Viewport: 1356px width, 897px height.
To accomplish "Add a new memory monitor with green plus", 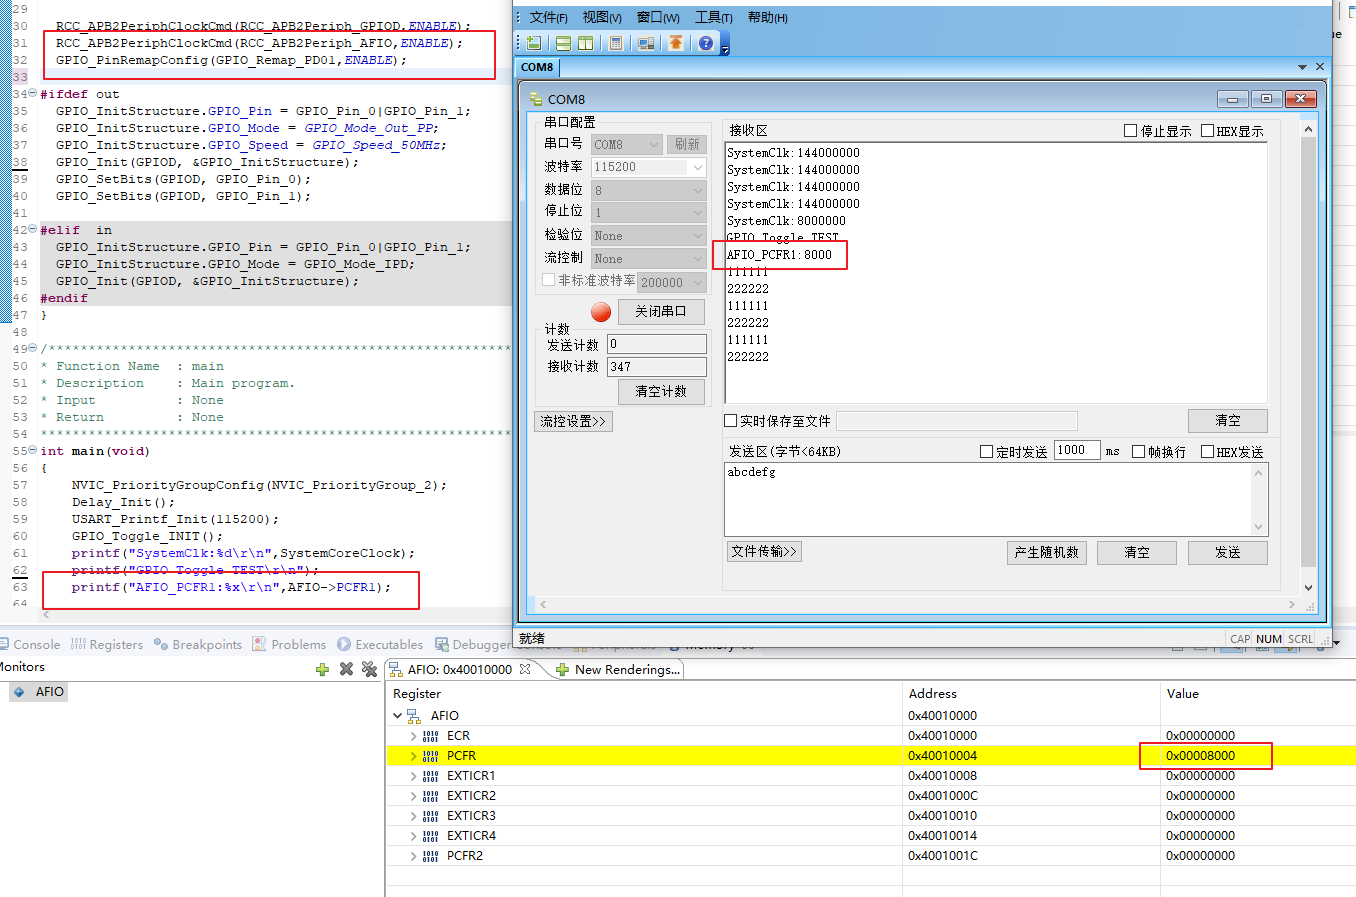I will pyautogui.click(x=322, y=669).
